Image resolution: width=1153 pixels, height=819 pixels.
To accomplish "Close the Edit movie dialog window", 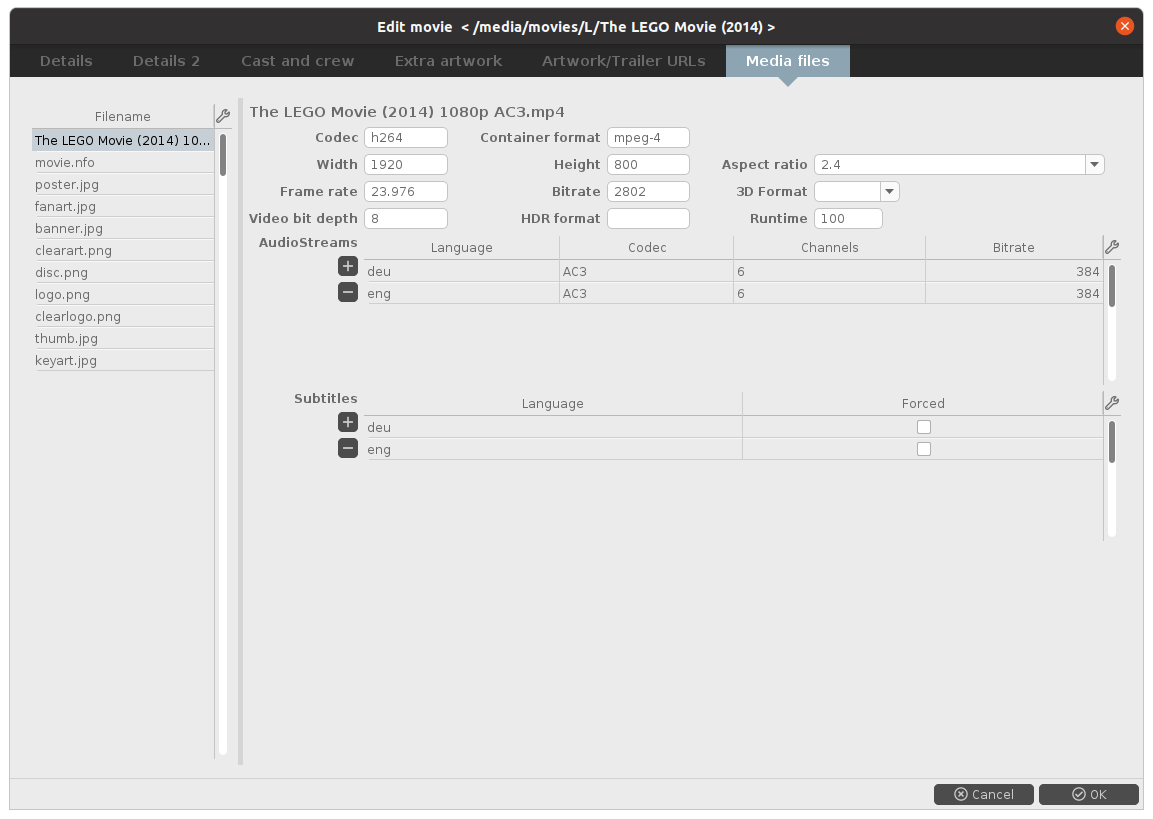I will [1125, 27].
